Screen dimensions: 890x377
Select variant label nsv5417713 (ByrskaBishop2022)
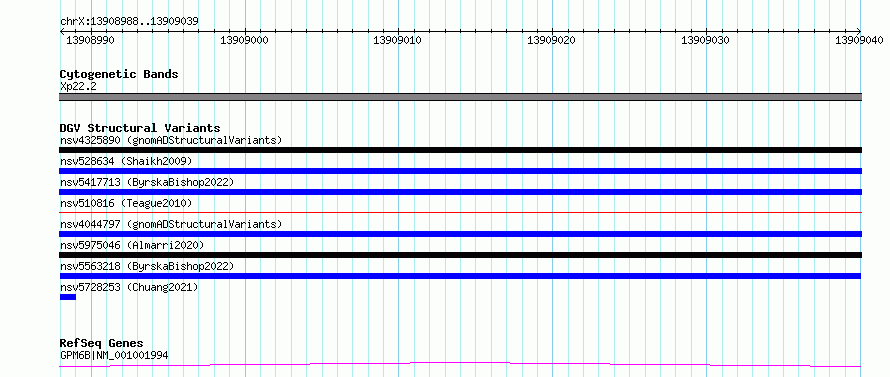tap(147, 182)
